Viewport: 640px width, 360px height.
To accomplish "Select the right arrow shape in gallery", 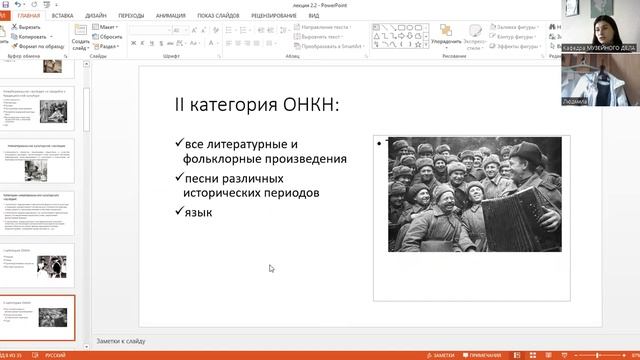I will (402, 36).
